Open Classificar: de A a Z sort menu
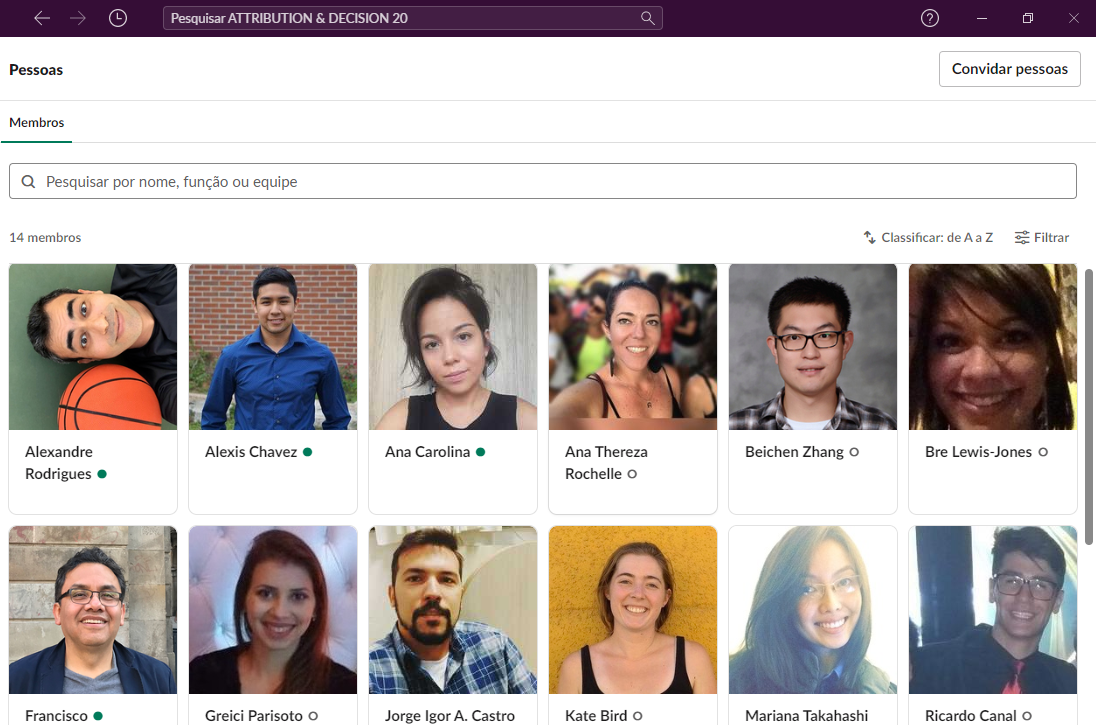 pos(928,238)
